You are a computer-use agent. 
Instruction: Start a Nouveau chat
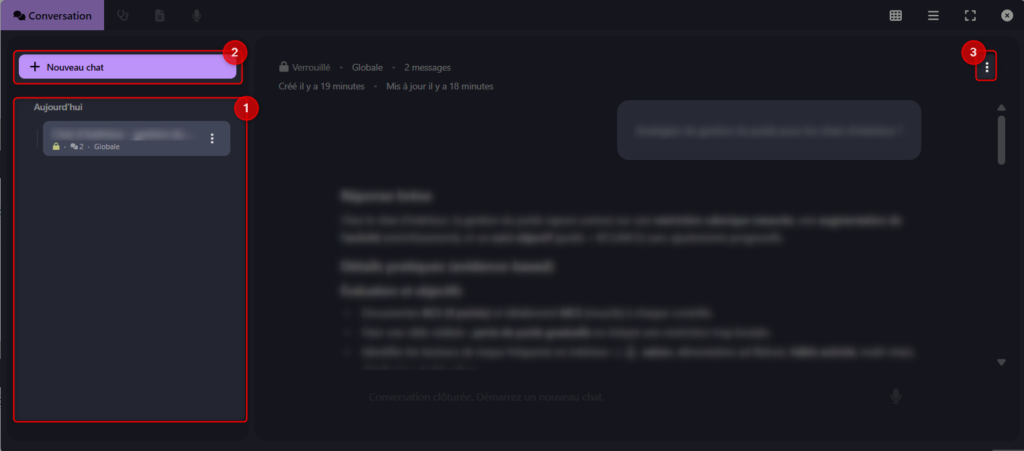click(127, 67)
